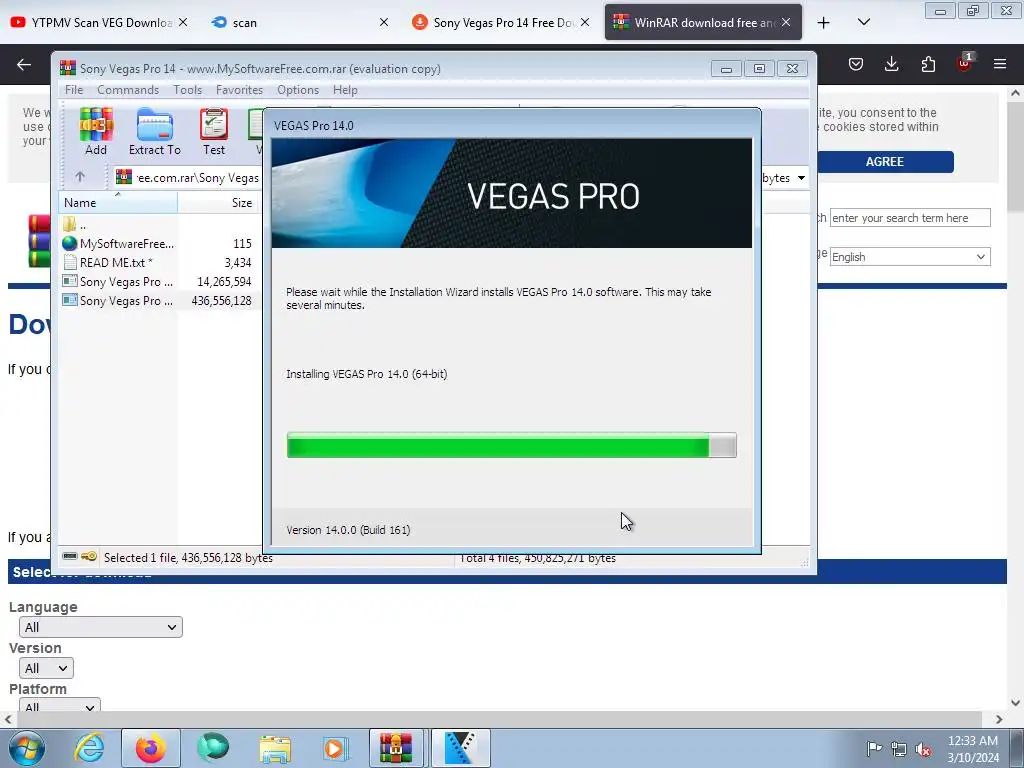Open the Version All dropdown
This screenshot has width=1024, height=768.
pyautogui.click(x=46, y=668)
